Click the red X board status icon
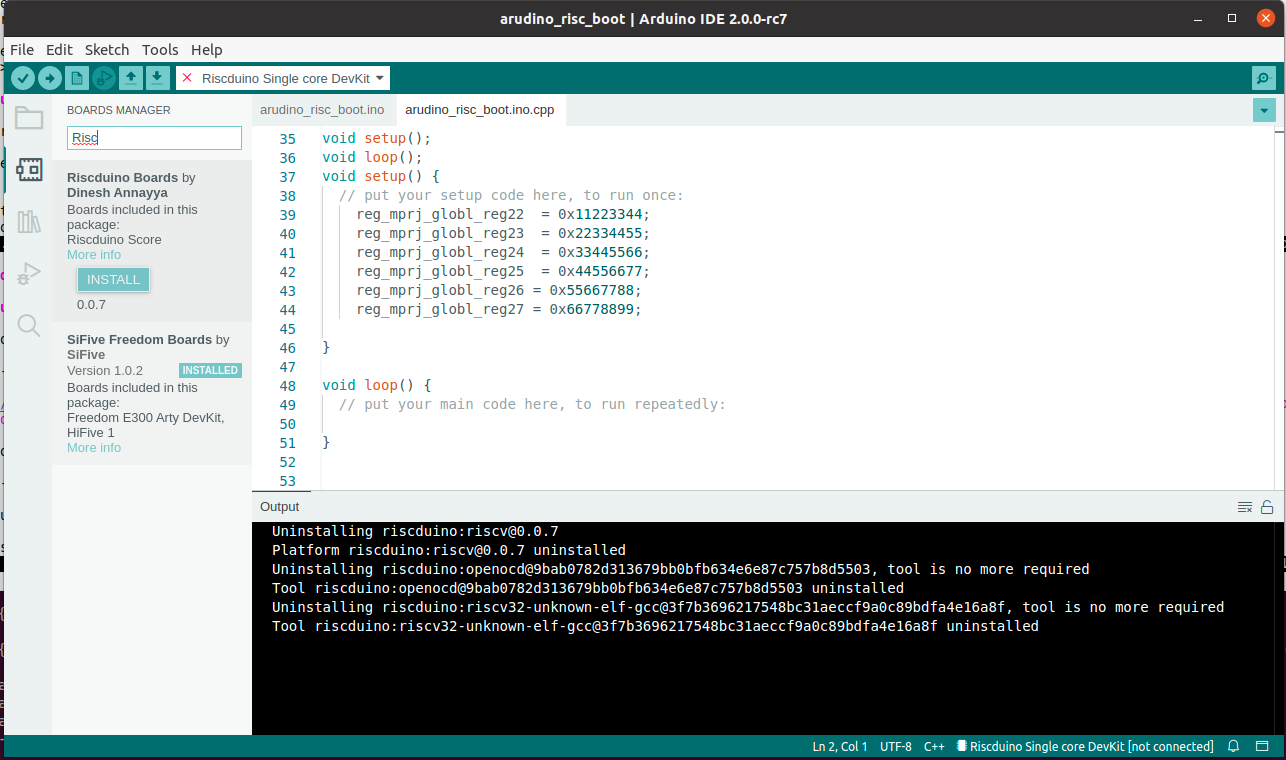This screenshot has height=760, width=1286. coord(187,78)
